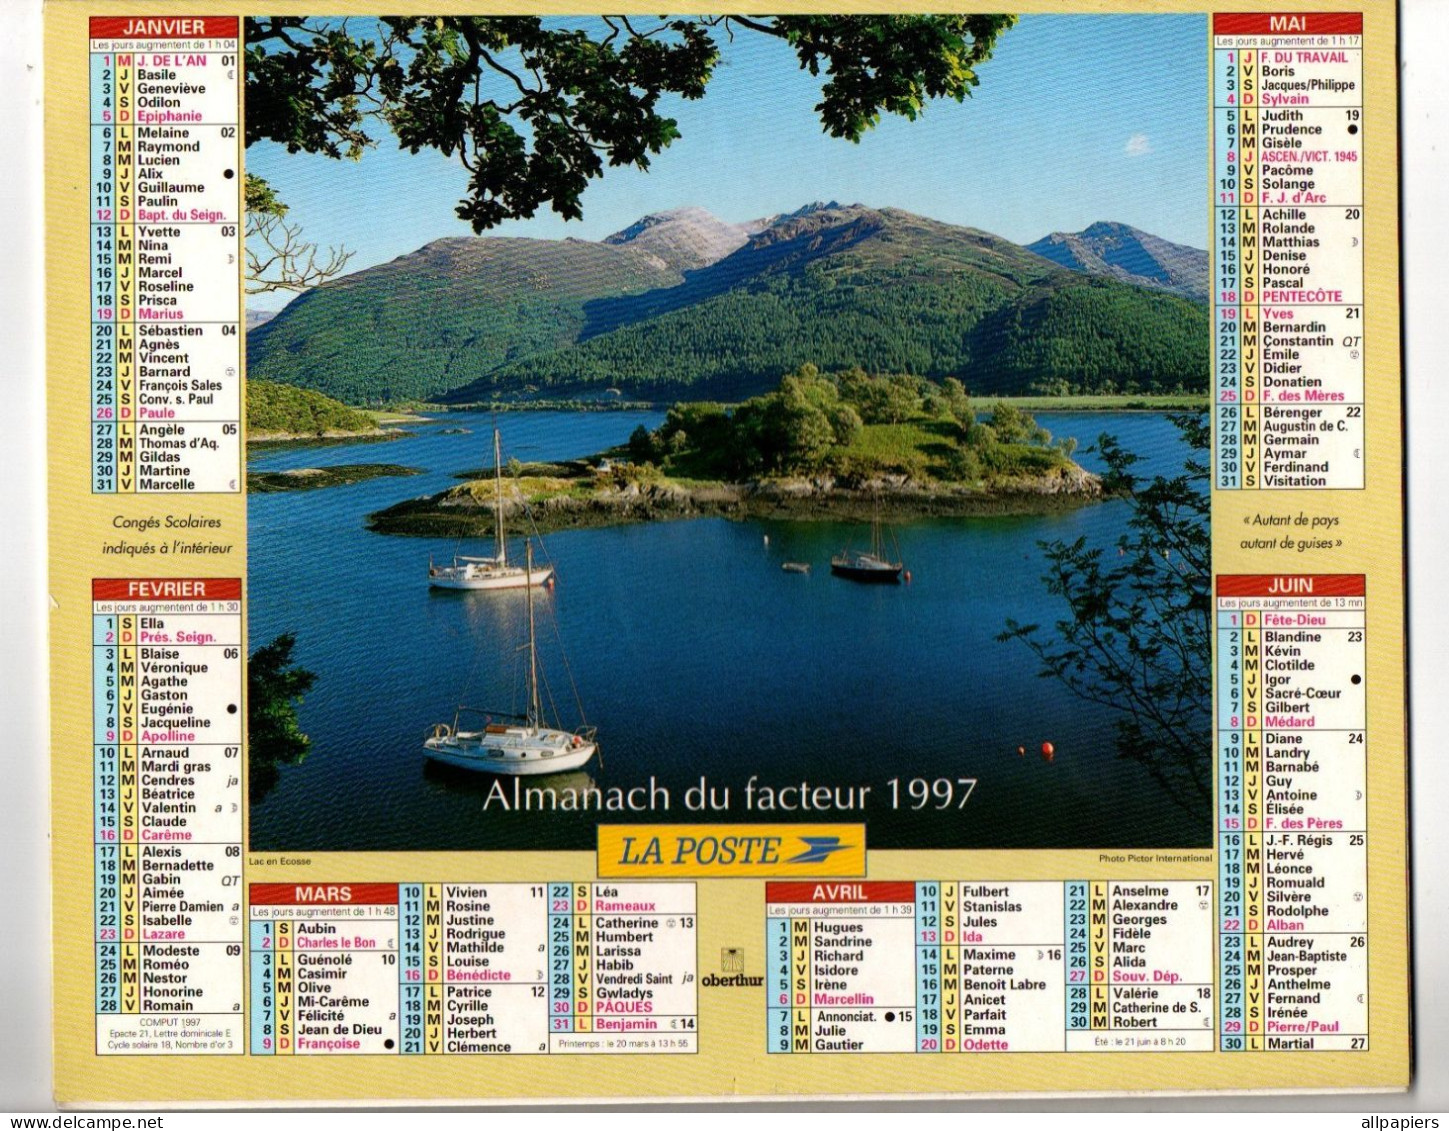Click the oberthur printer logo
This screenshot has height=1131, width=1449.
732,968
